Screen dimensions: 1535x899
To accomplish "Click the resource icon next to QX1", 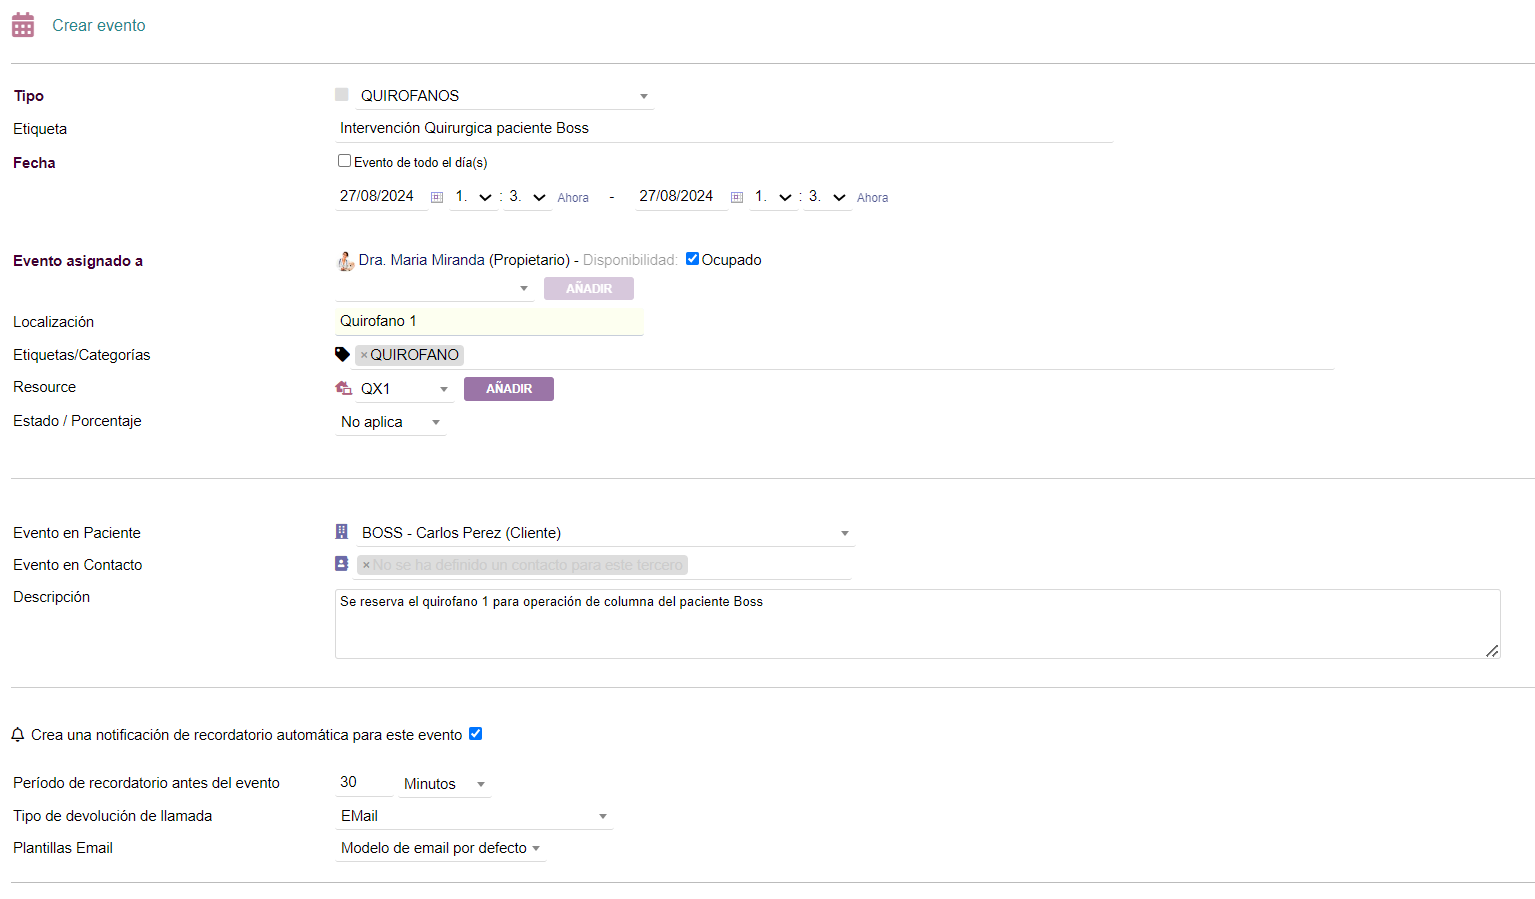I will coord(344,388).
